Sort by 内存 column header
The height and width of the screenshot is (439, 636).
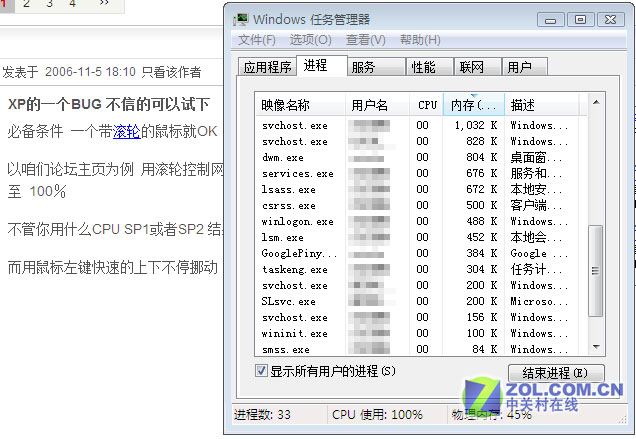click(x=474, y=105)
